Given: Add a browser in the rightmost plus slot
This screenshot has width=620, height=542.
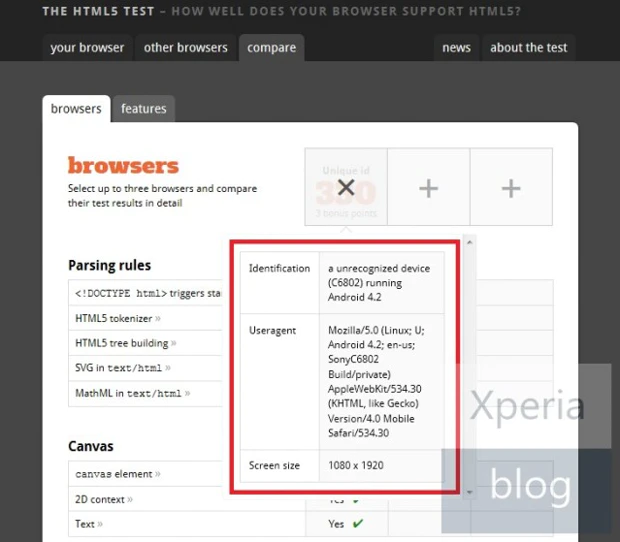Looking at the screenshot, I should [x=511, y=187].
